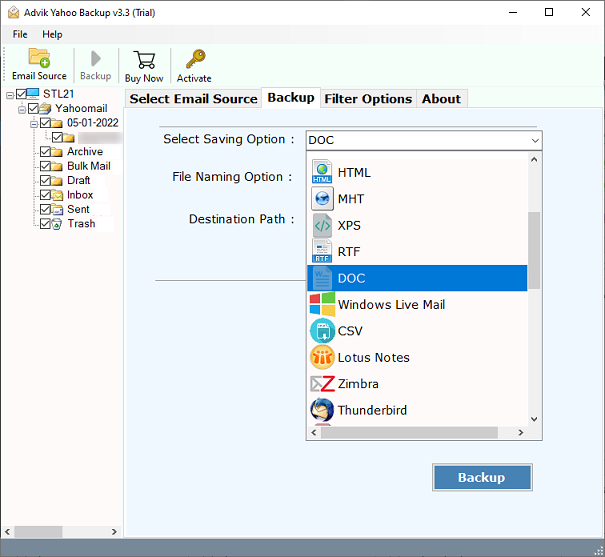Uncheck the Archive folder checkbox
605x557 pixels.
pos(45,152)
